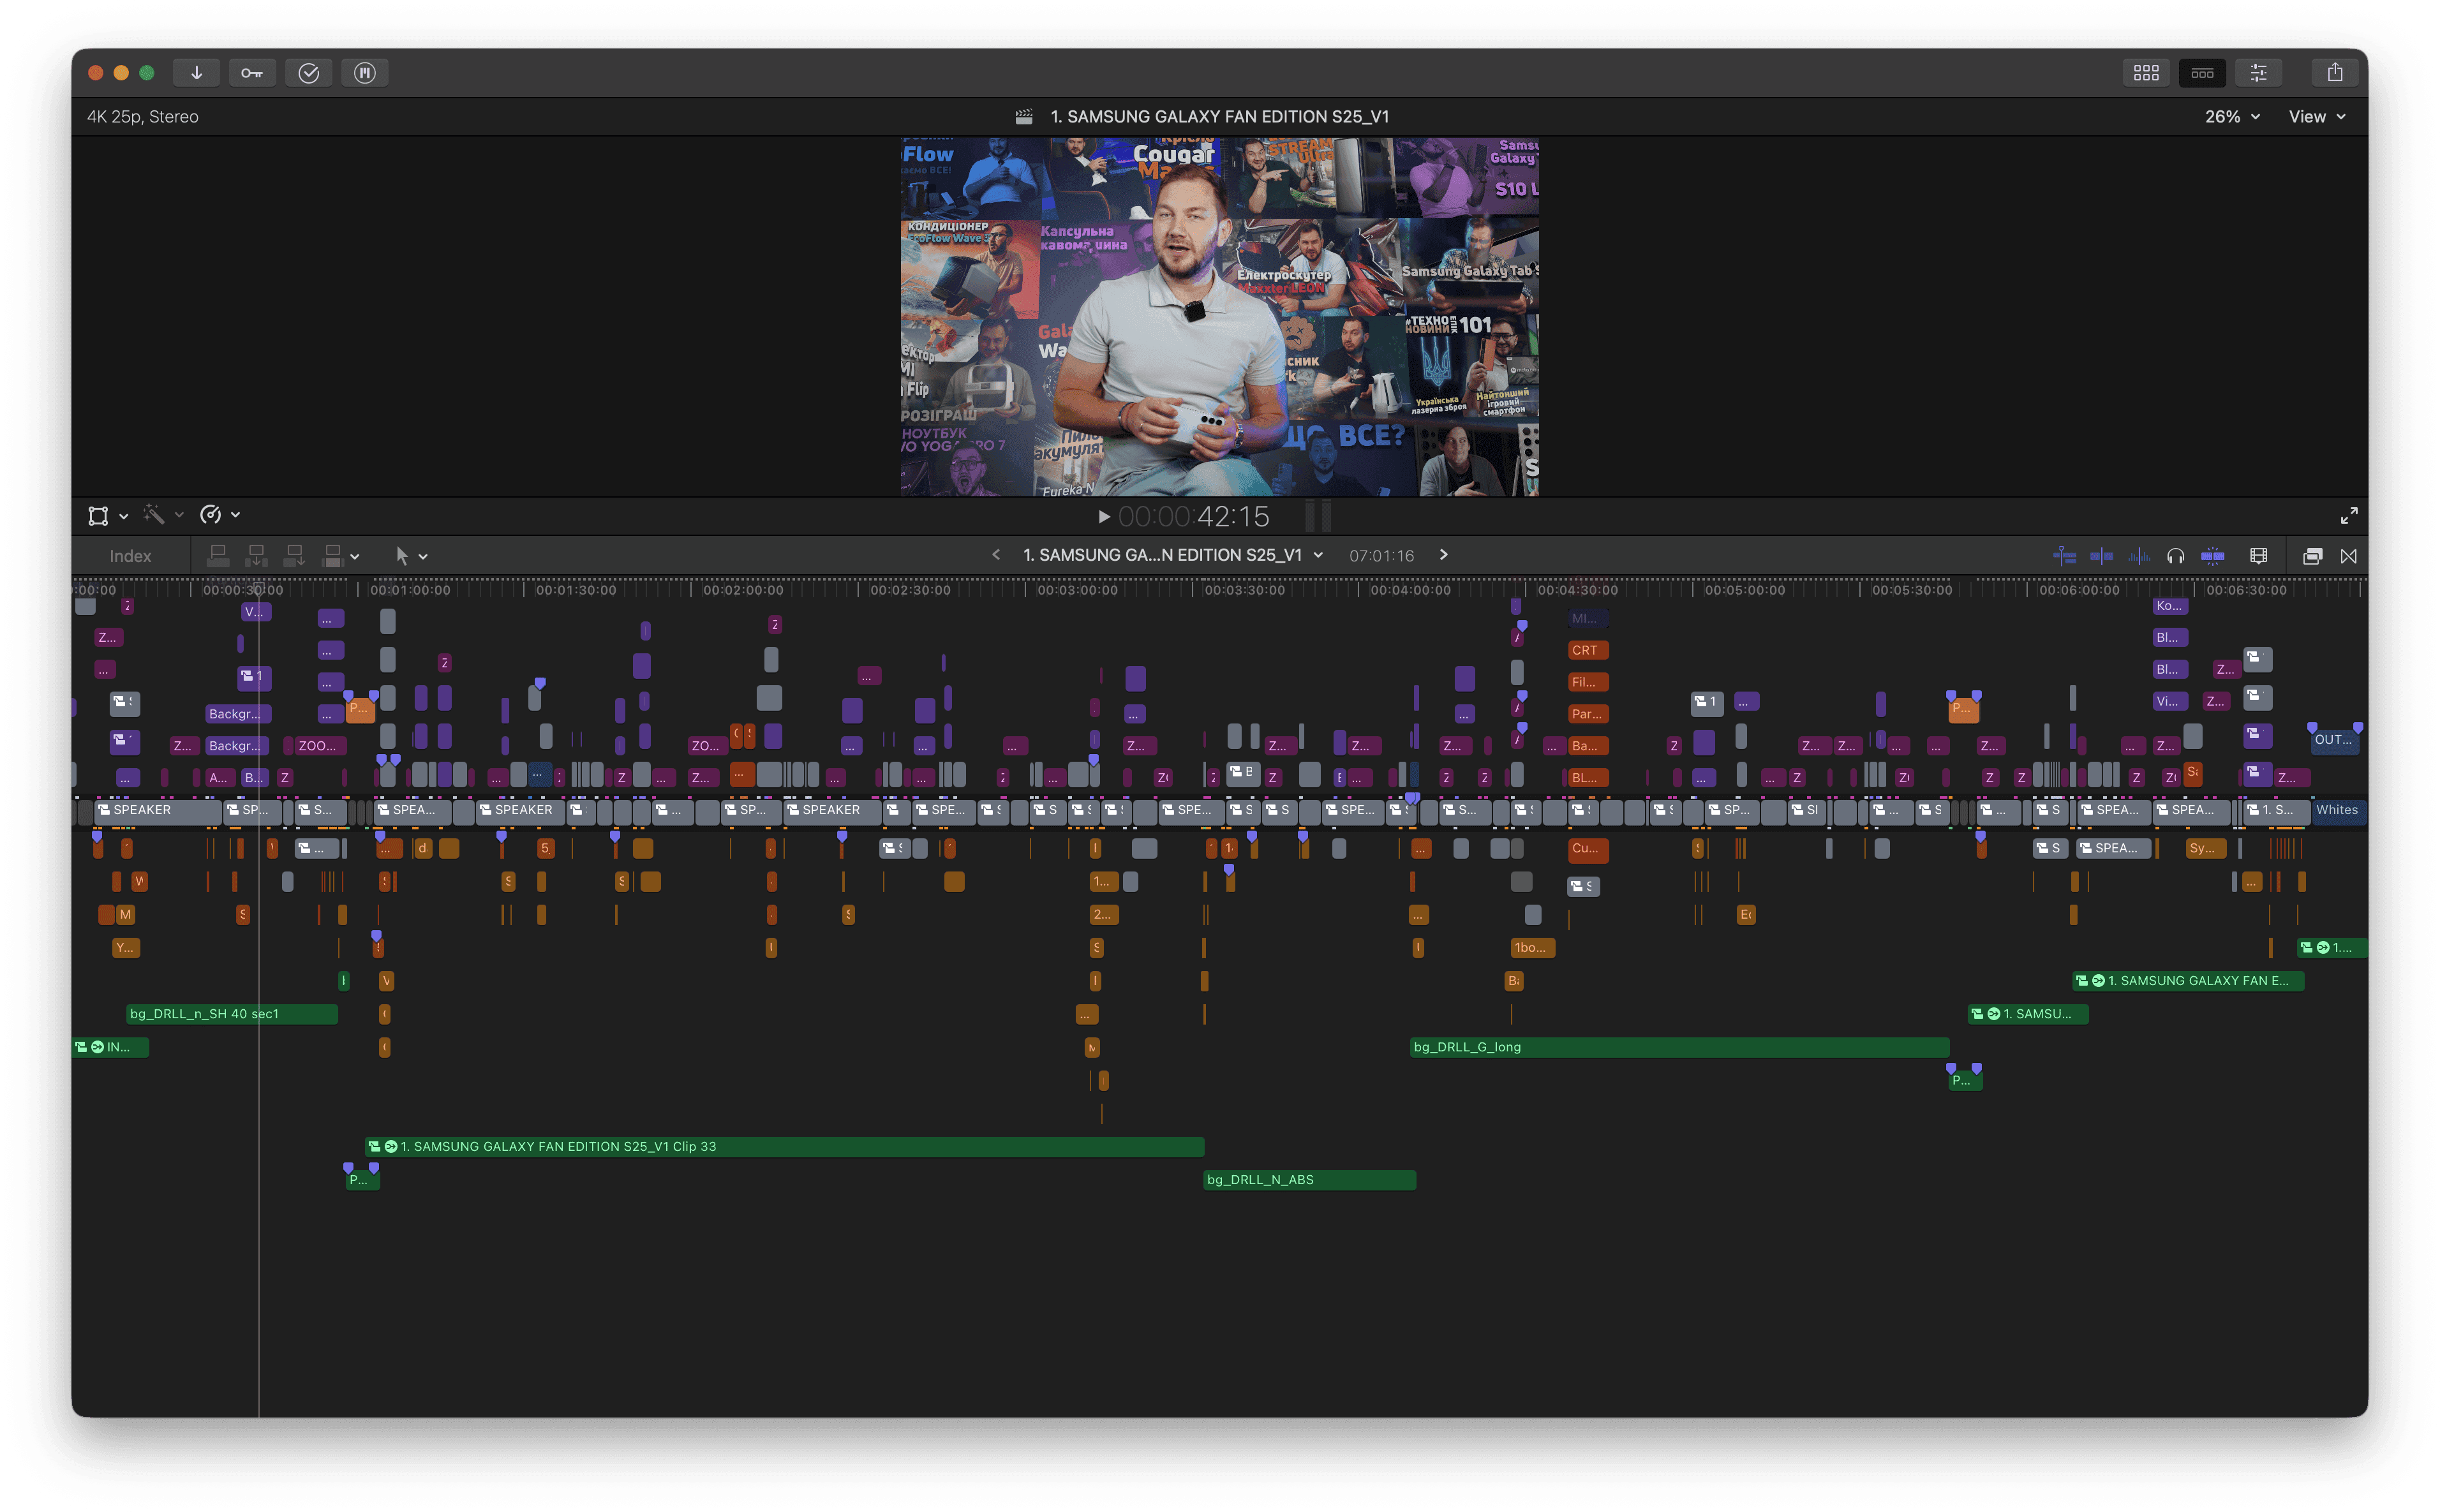
Task: Open the keyword editor key icon
Action: (x=252, y=73)
